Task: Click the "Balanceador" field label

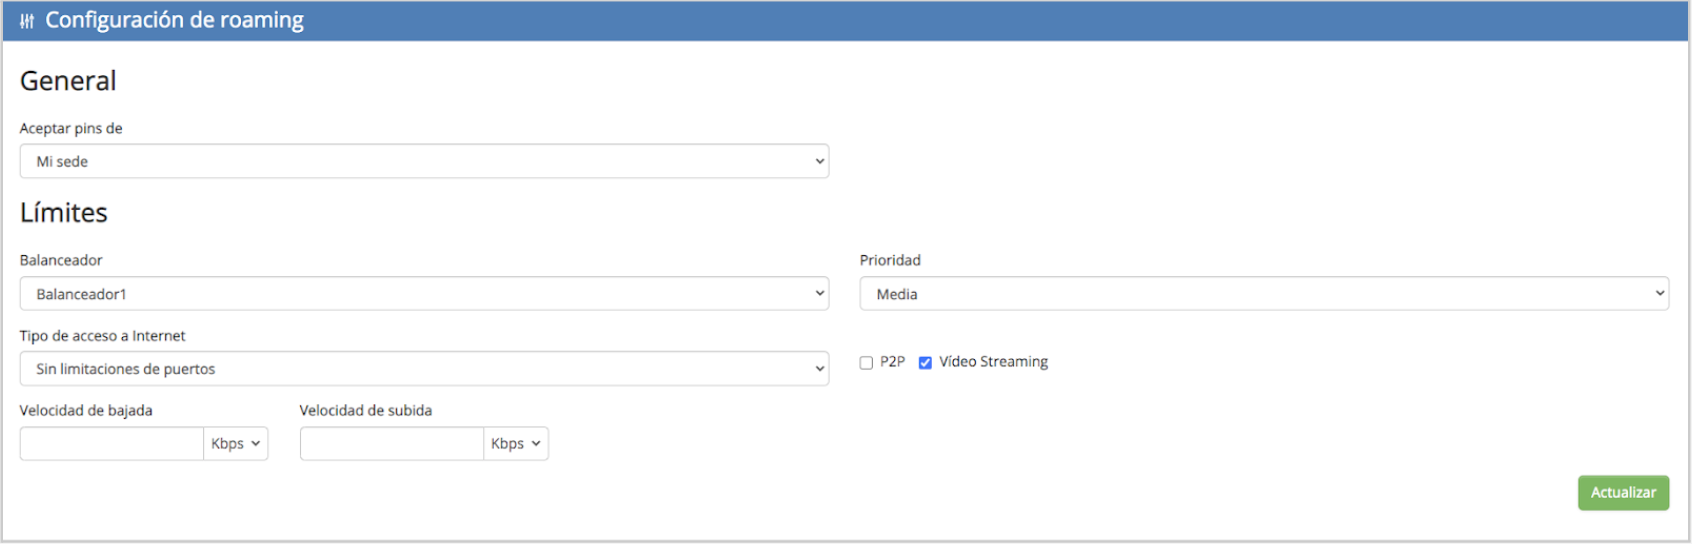Action: pyautogui.click(x=61, y=260)
